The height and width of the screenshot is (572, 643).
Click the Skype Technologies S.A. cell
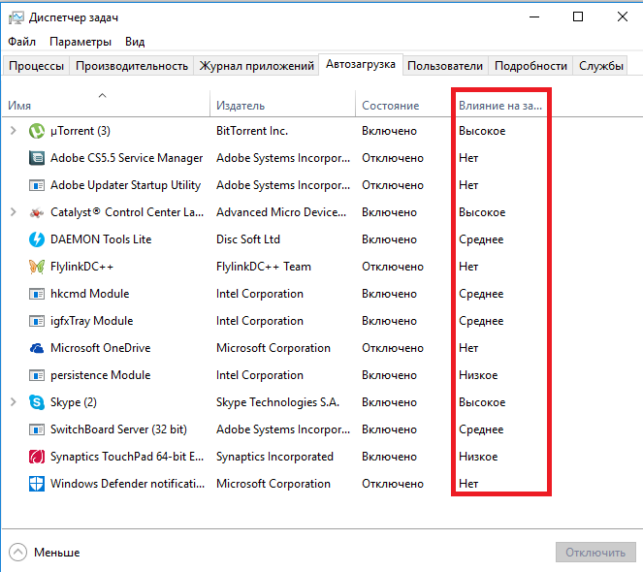278,402
